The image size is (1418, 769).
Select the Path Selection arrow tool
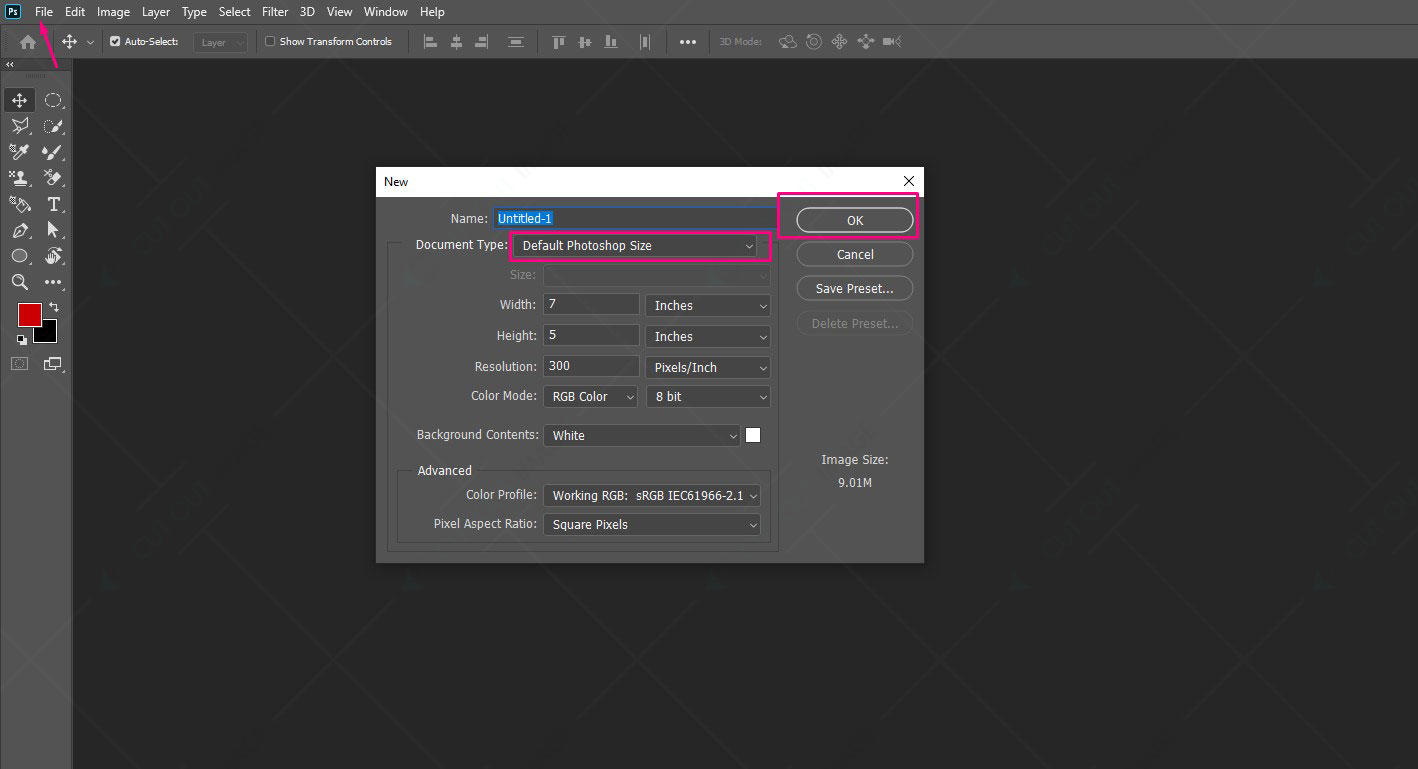pyautogui.click(x=53, y=230)
